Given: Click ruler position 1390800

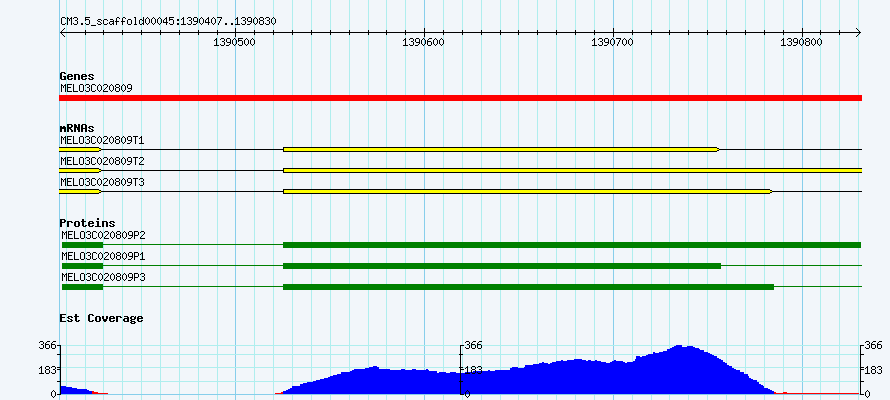Looking at the screenshot, I should click(x=803, y=42).
